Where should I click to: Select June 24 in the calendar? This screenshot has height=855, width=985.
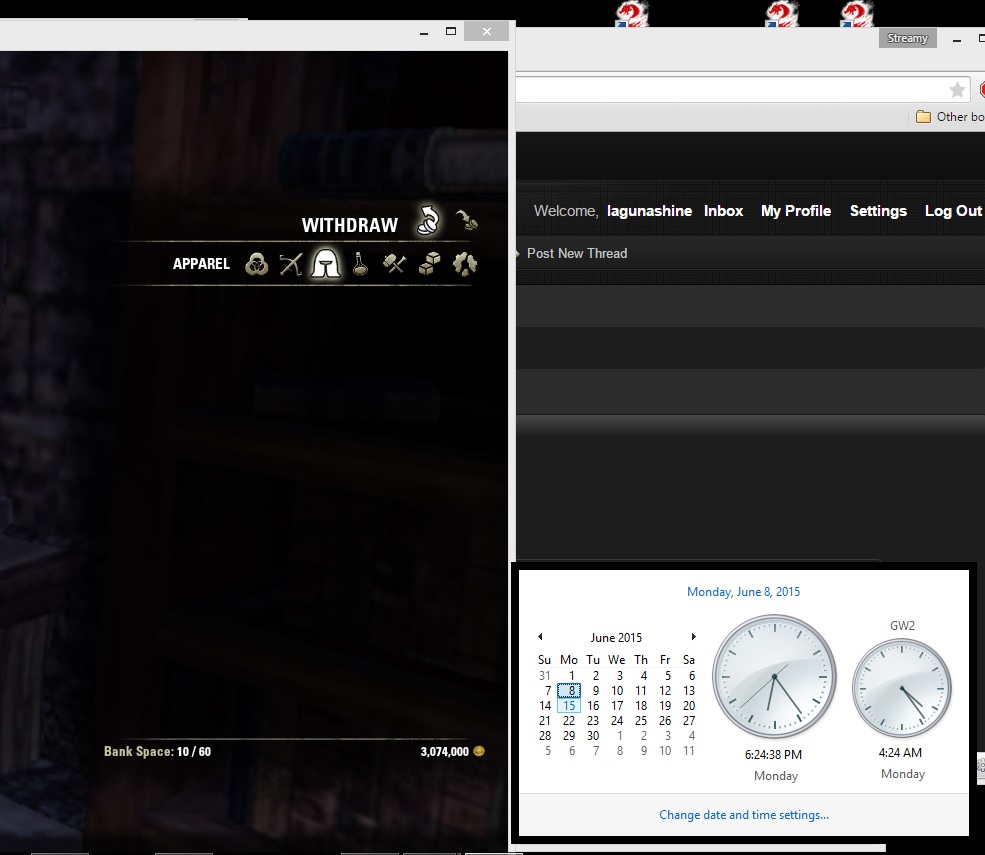coord(617,721)
